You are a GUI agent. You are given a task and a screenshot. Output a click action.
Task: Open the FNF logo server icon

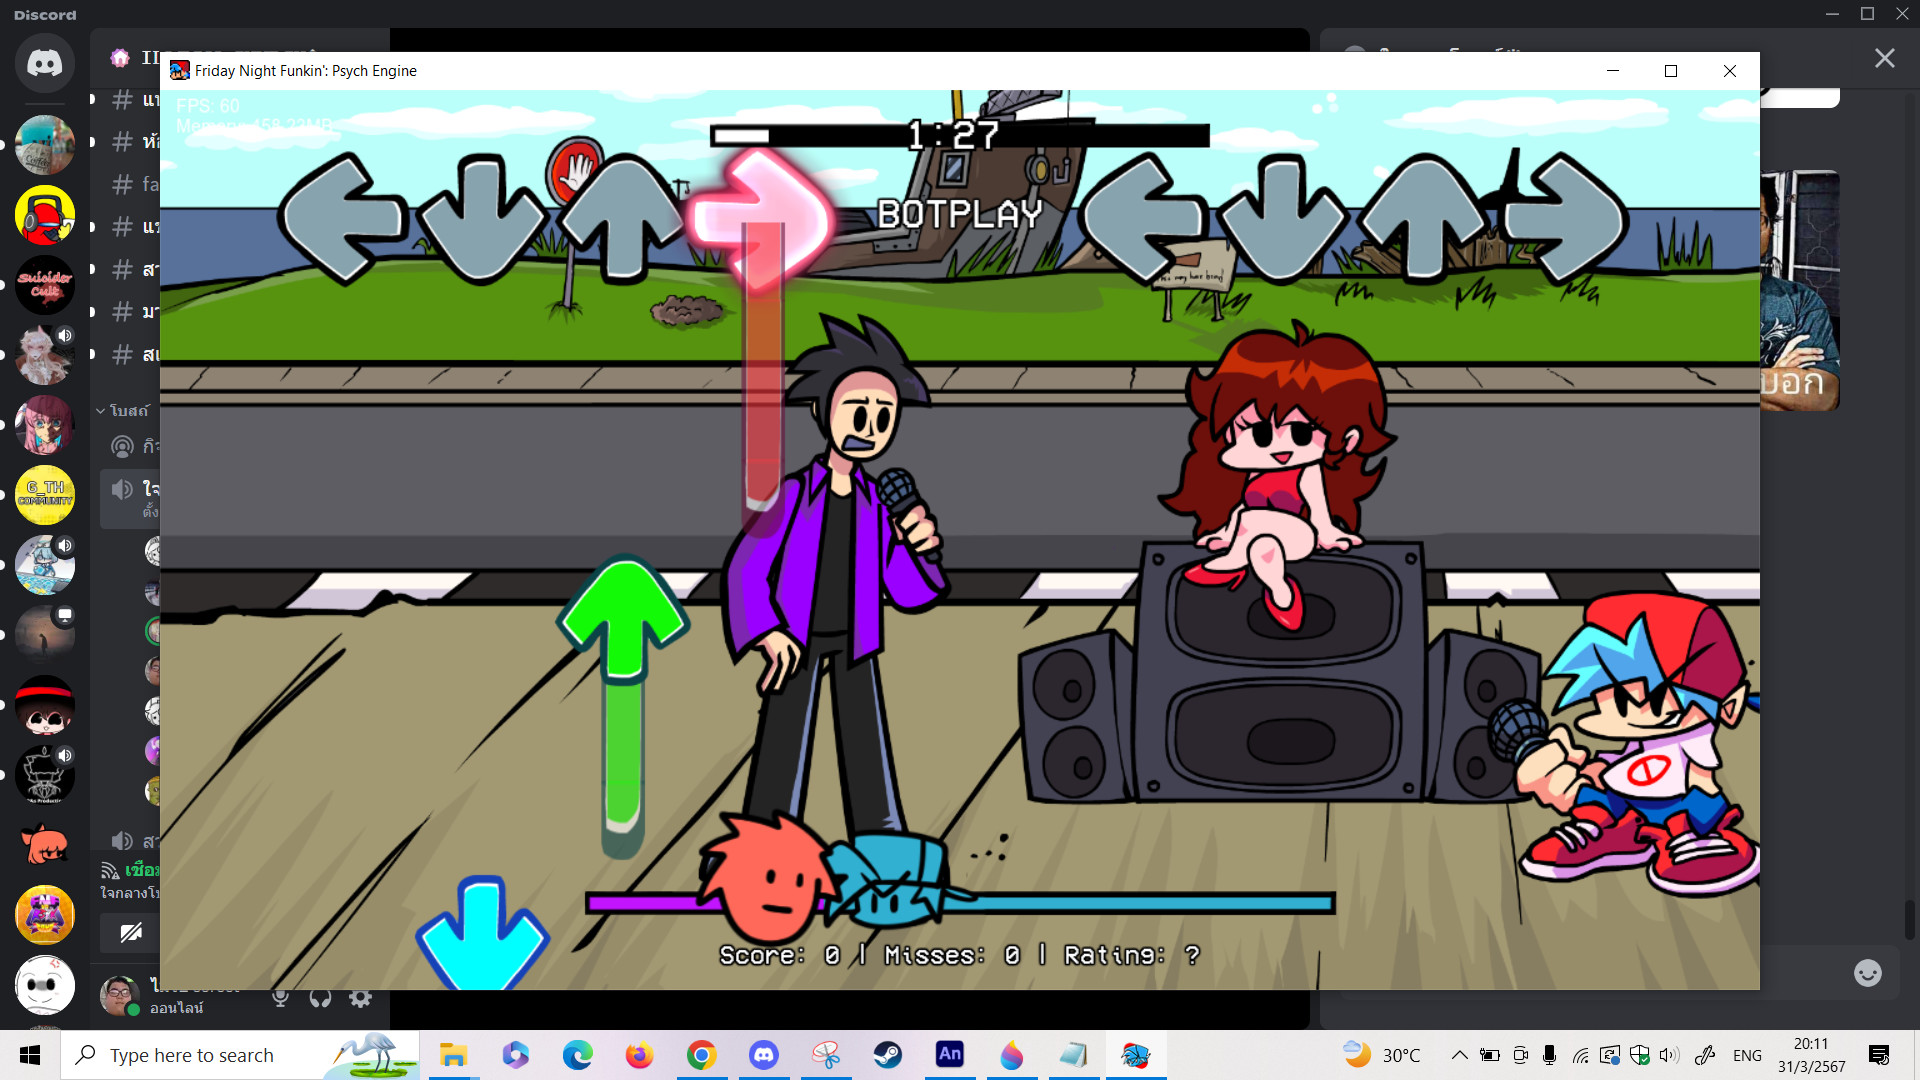click(44, 915)
